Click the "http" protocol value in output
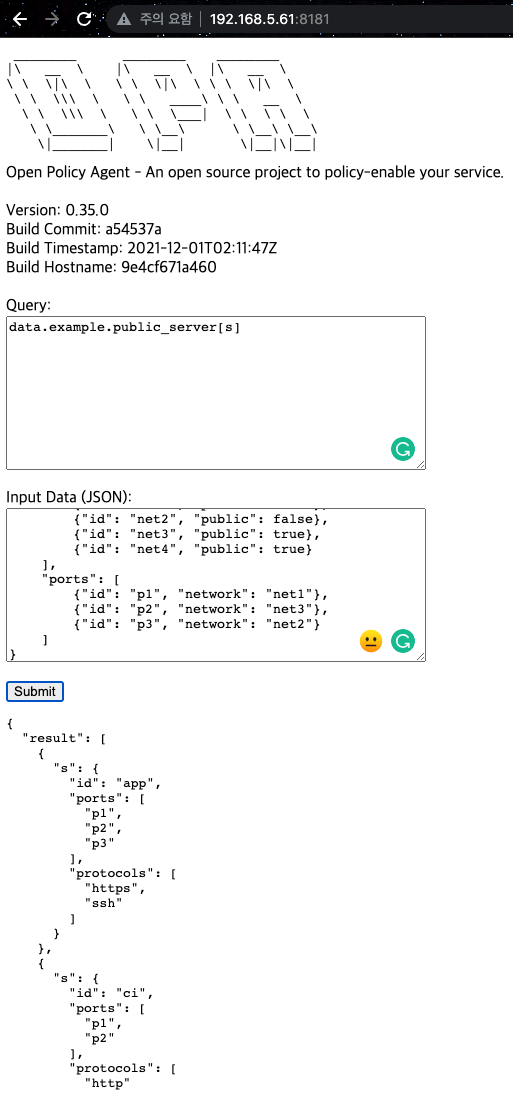This screenshot has width=513, height=1094. pos(107,1084)
